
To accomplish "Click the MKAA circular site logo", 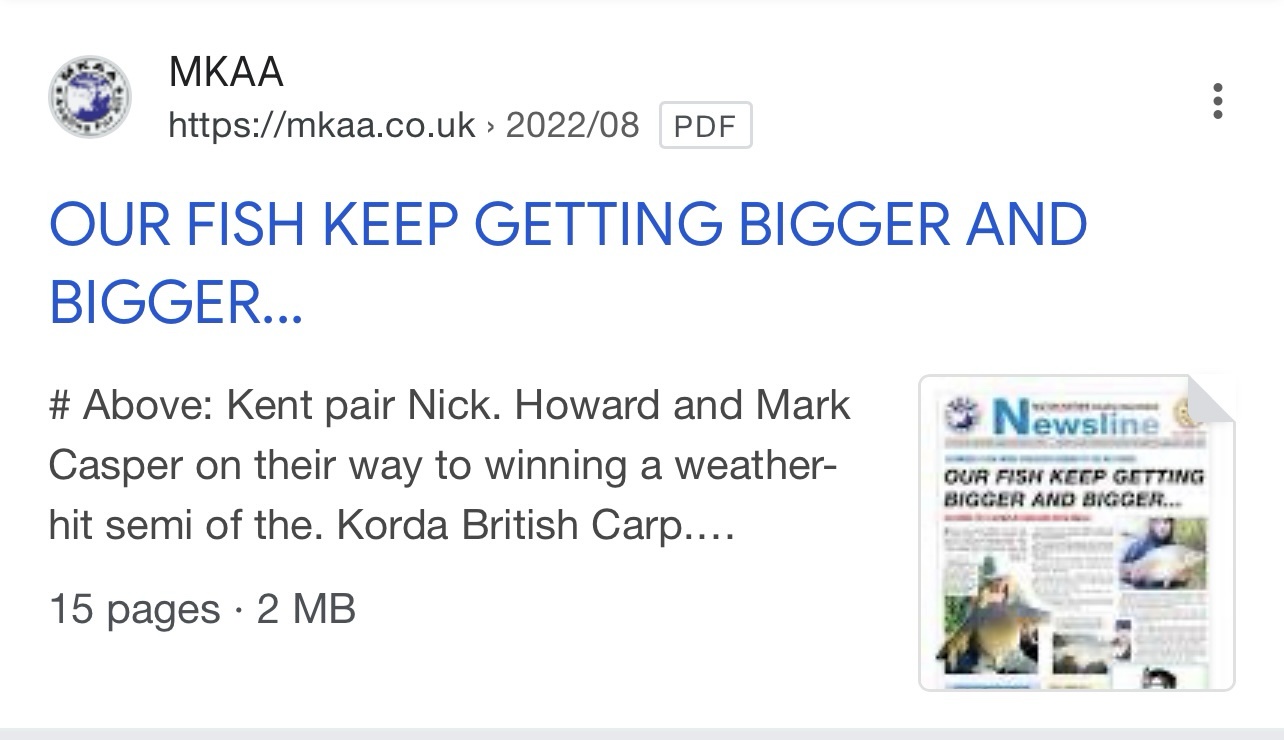I will pos(90,98).
